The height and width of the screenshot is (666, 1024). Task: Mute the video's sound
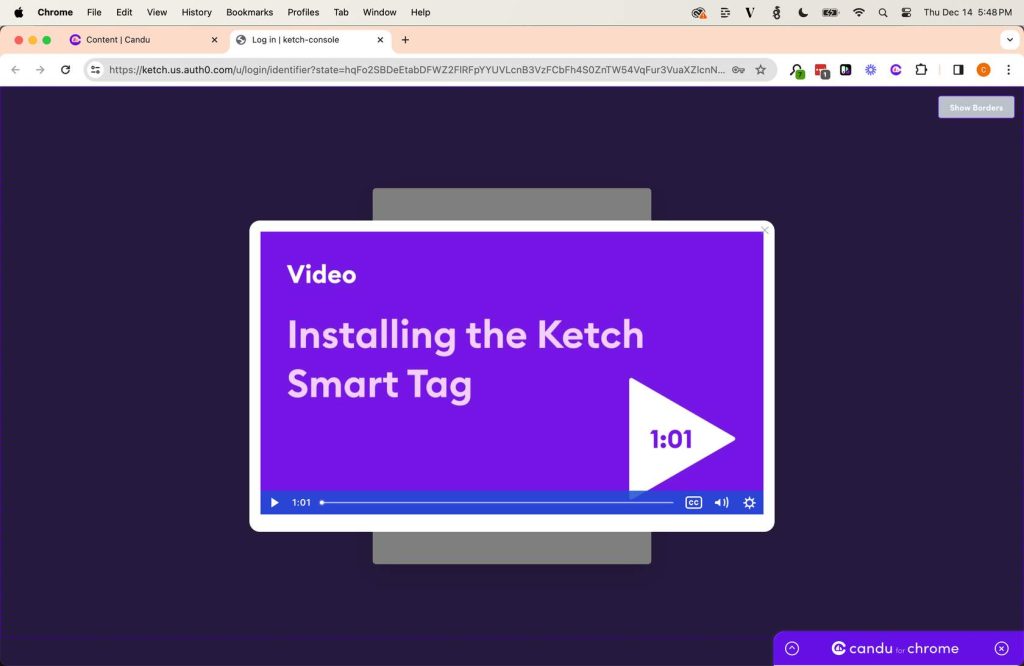pos(721,502)
